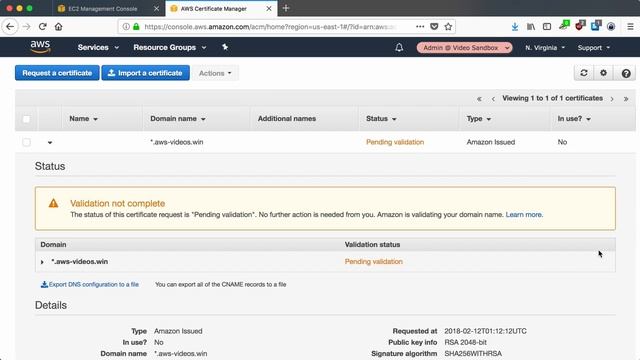Click Request a certificate button

57,73
